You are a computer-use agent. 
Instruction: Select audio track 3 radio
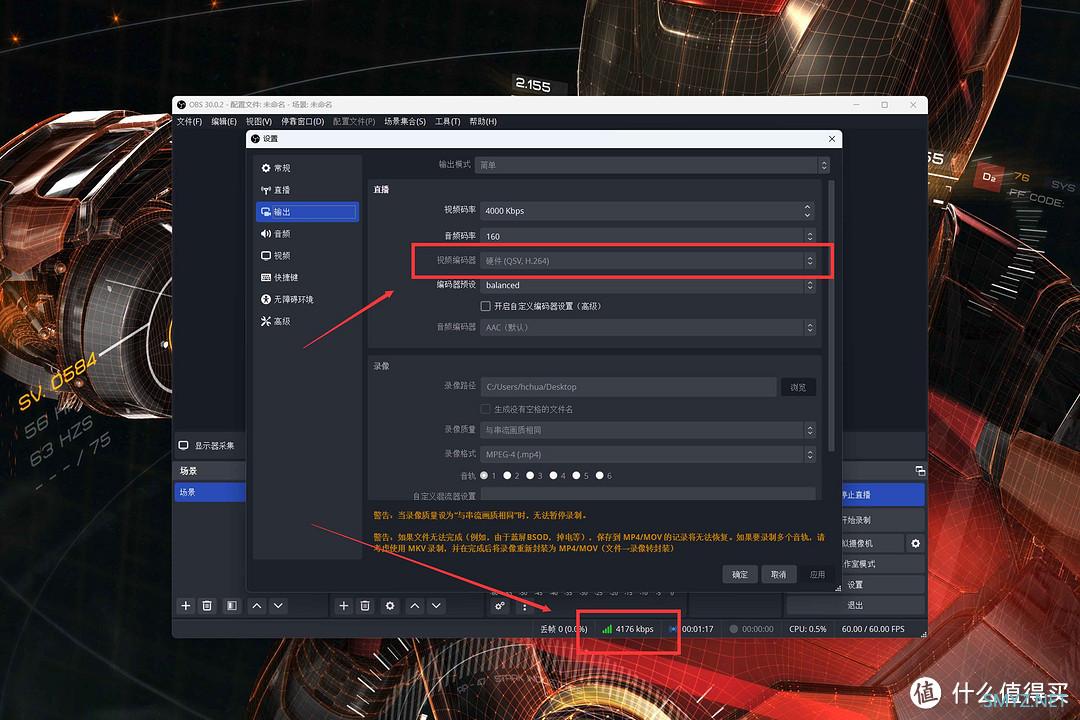(x=530, y=475)
